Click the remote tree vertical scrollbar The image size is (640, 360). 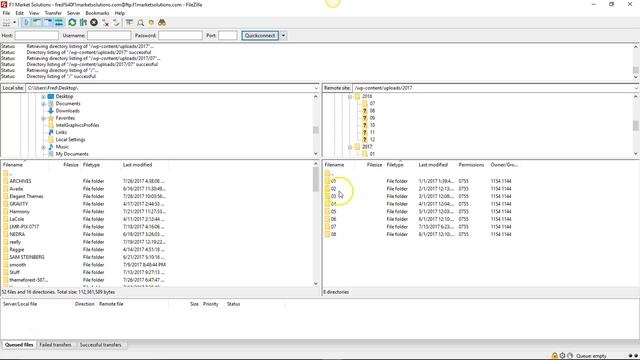click(636, 125)
